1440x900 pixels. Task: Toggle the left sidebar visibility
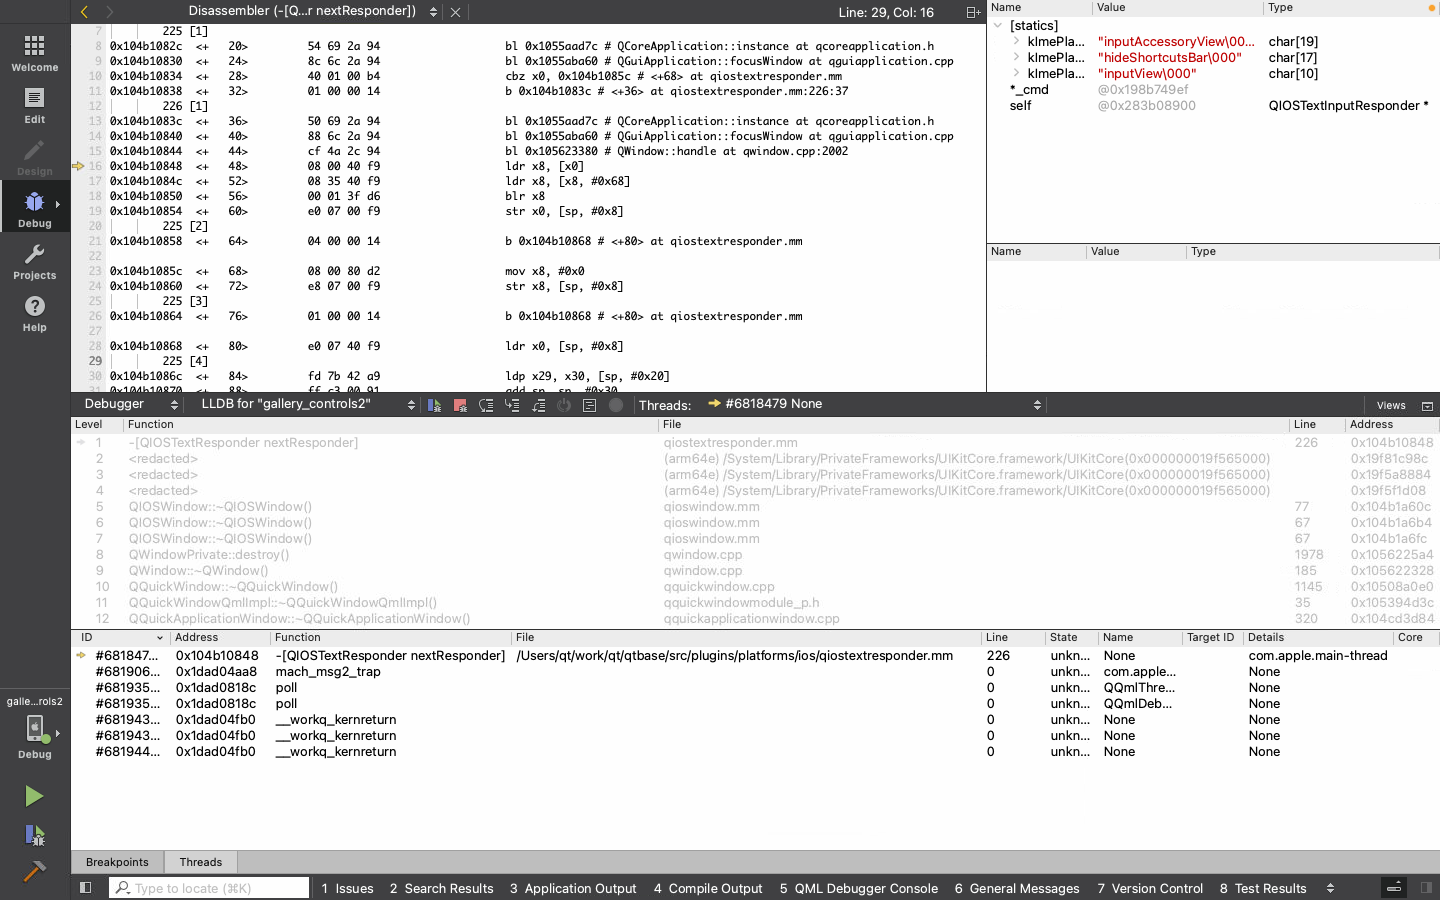coord(86,888)
